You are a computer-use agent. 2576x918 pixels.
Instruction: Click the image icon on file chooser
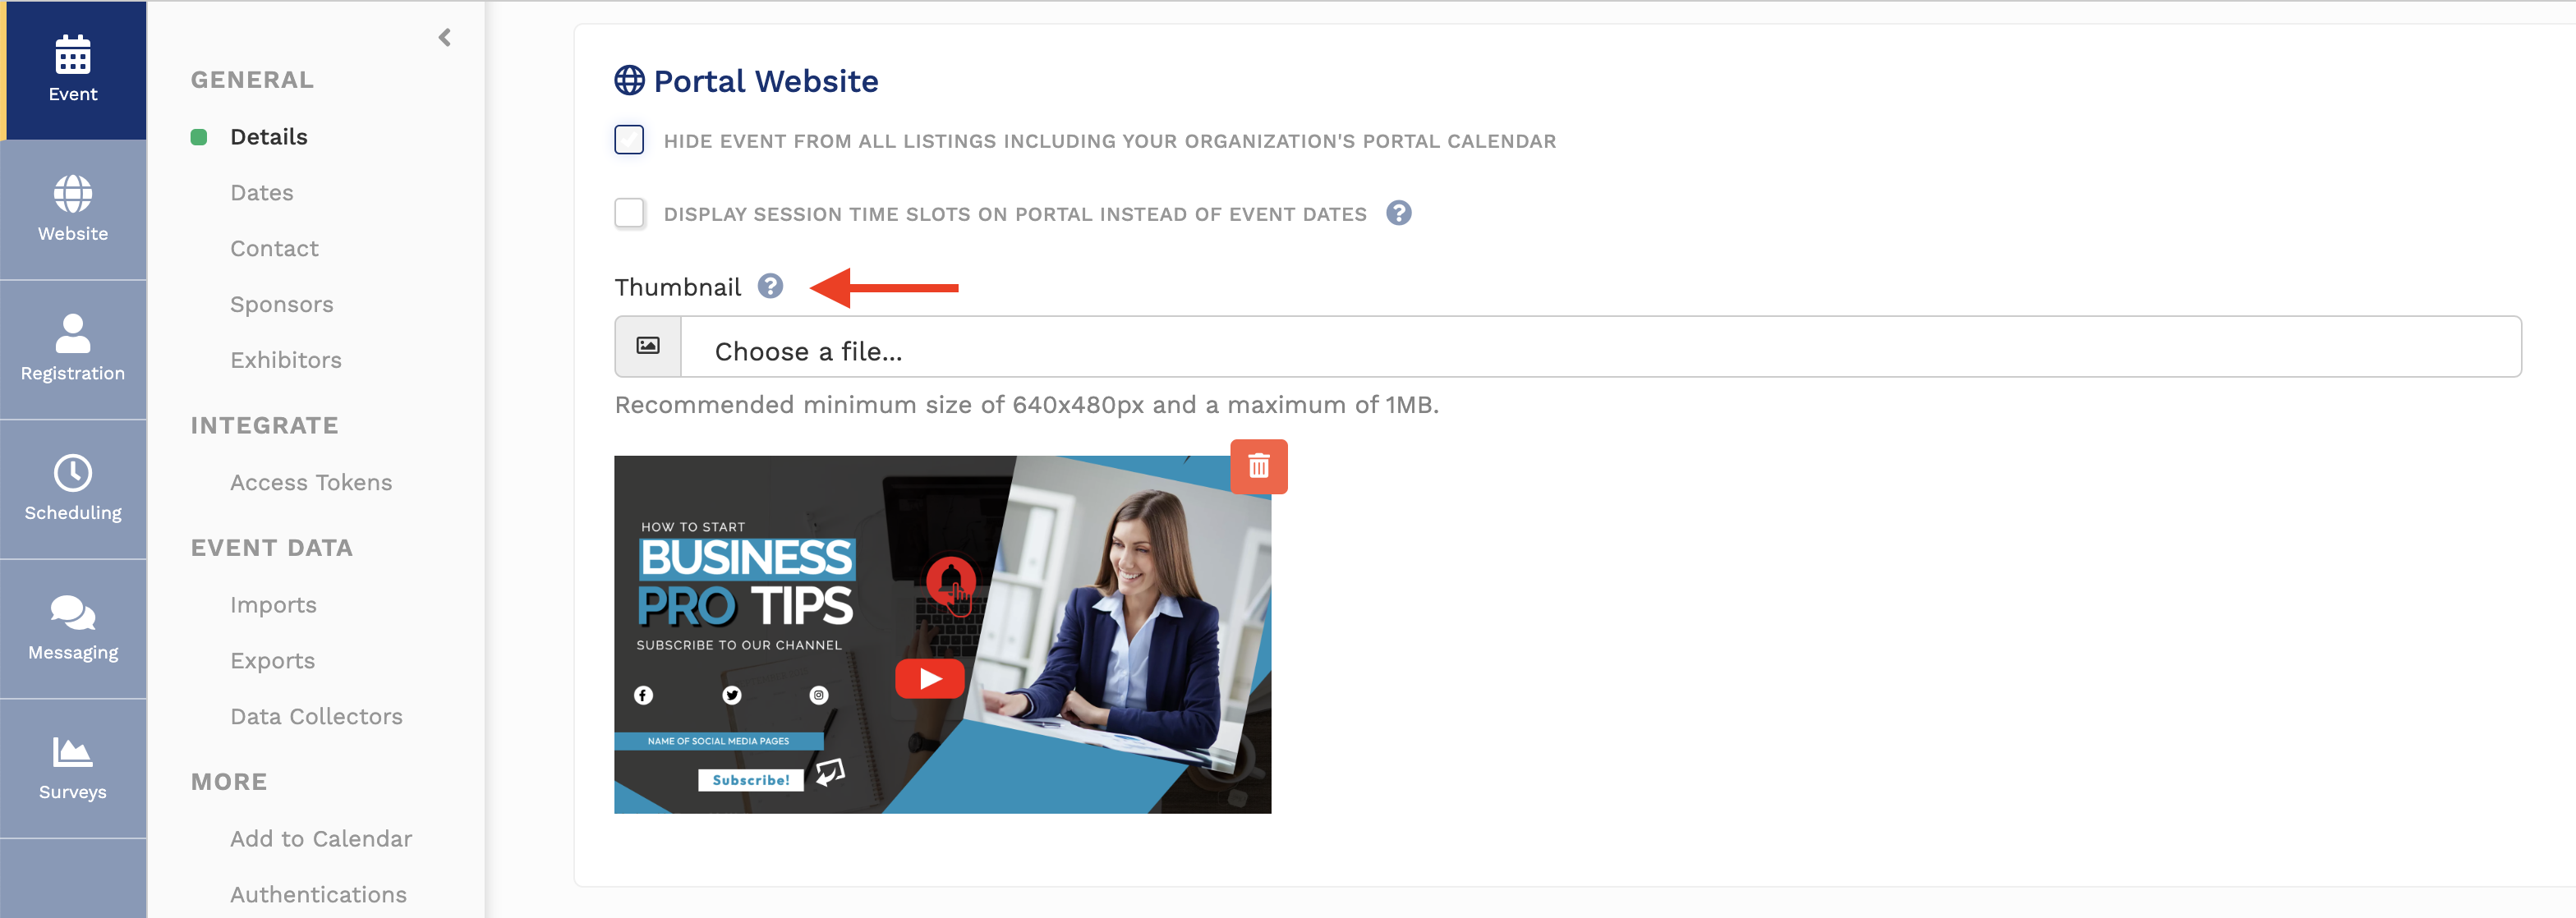pyautogui.click(x=648, y=346)
